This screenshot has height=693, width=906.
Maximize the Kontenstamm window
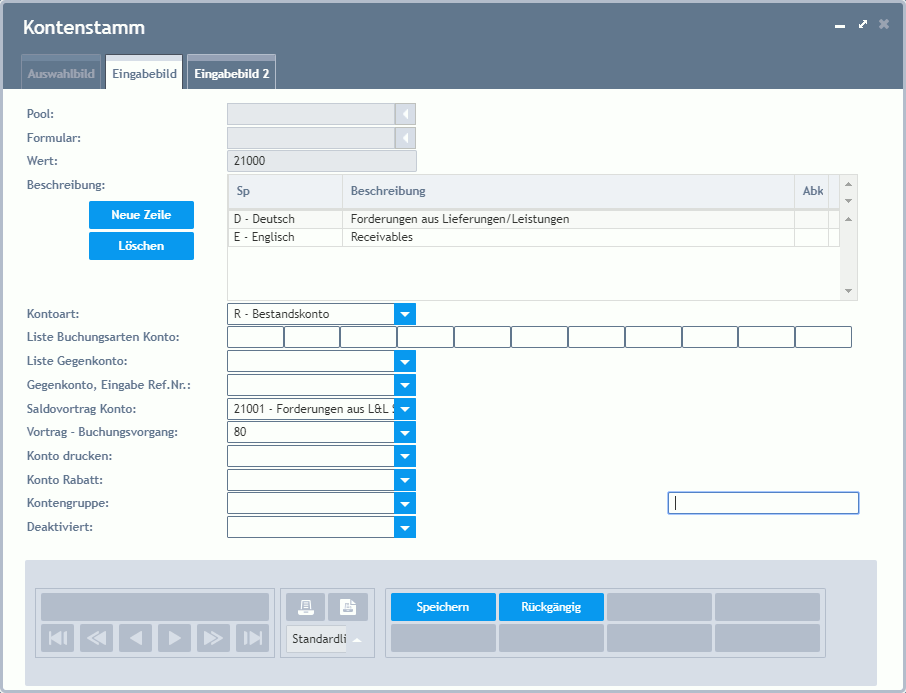point(863,24)
